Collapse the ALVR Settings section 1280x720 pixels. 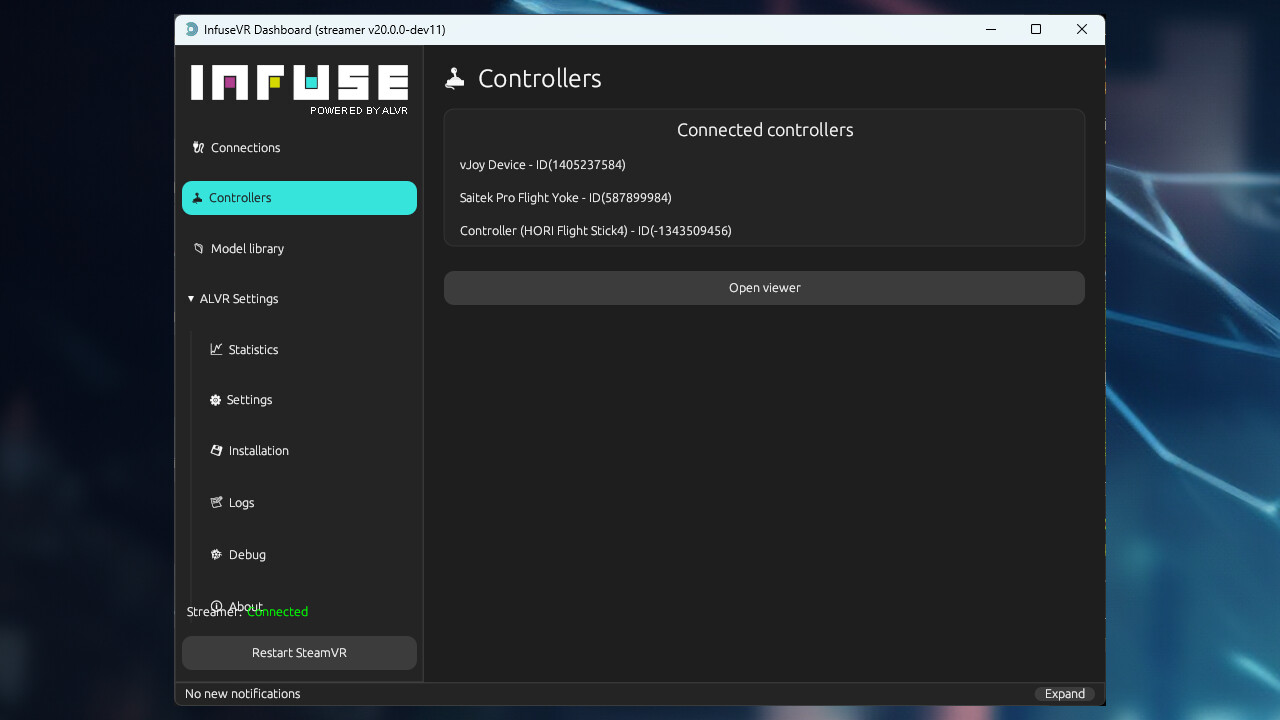190,298
